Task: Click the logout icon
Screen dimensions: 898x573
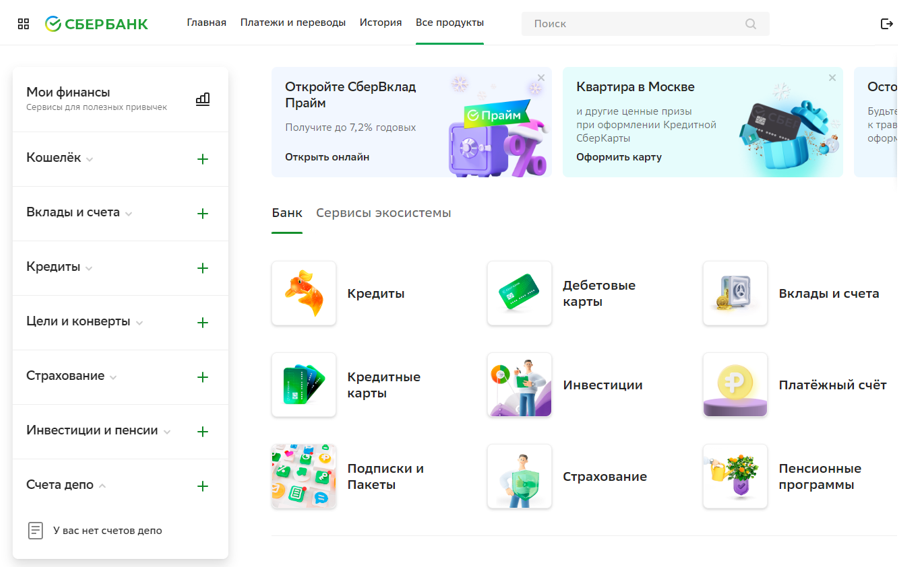Action: point(886,23)
